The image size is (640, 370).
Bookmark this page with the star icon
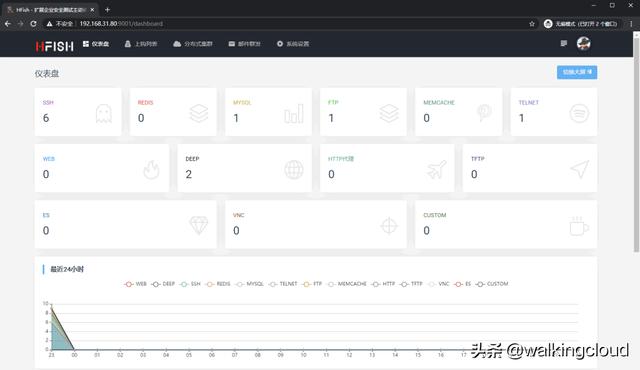point(532,24)
